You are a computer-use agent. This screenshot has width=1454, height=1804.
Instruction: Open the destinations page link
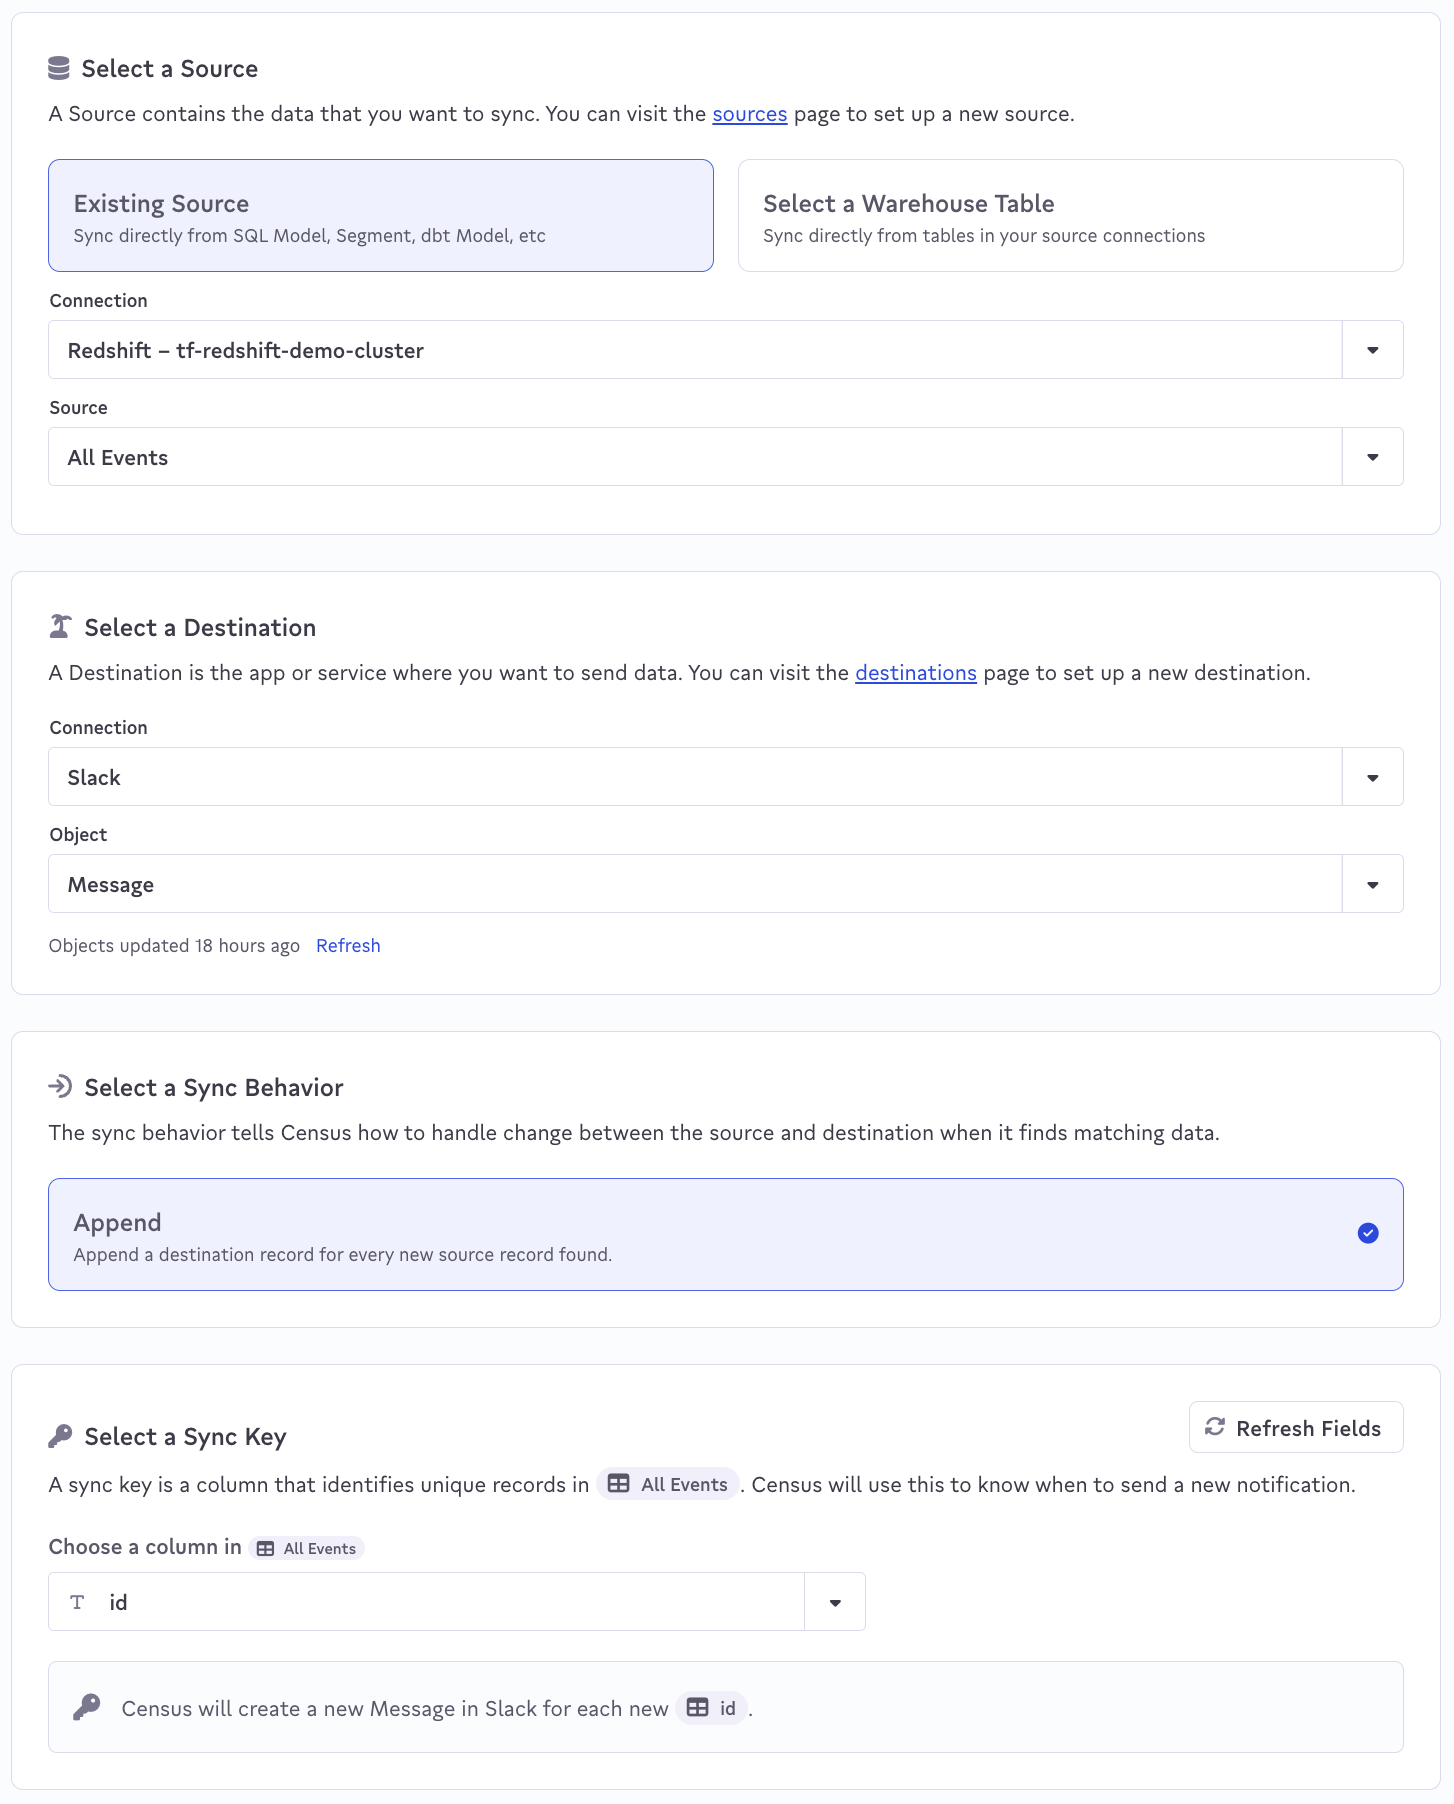pos(915,673)
